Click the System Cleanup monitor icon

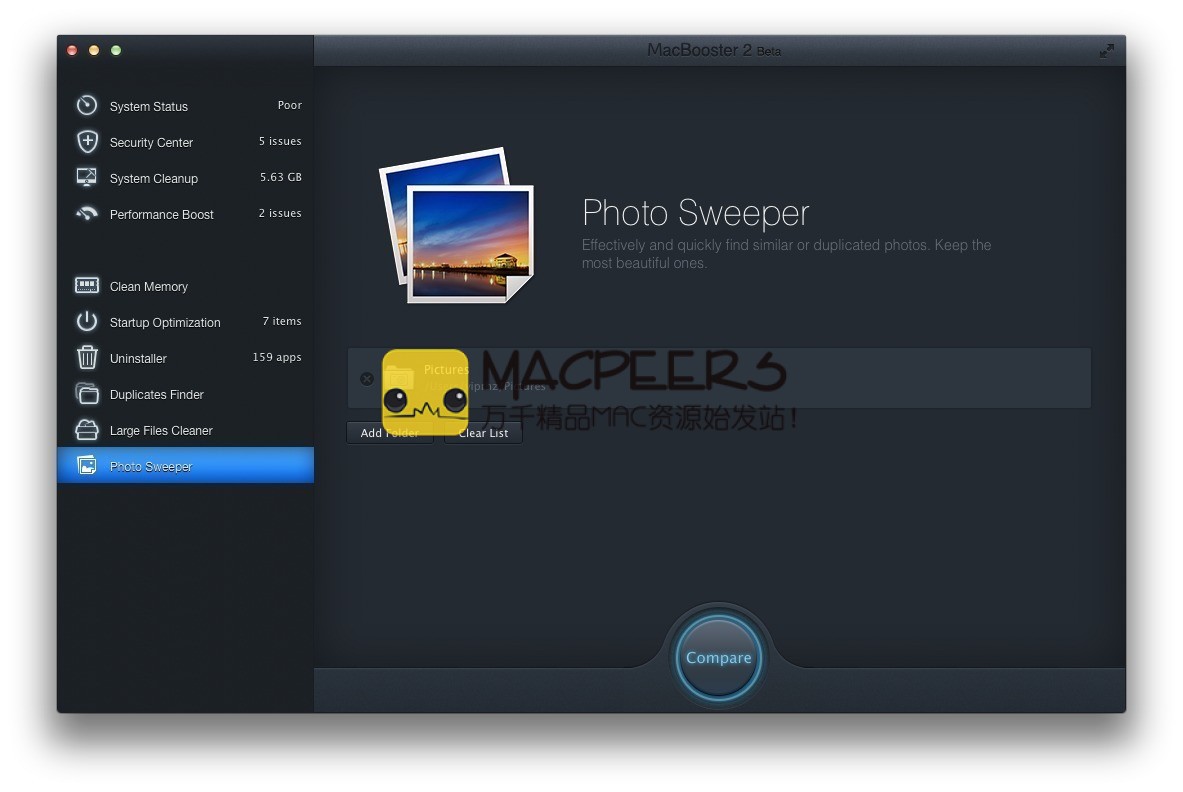coord(87,177)
